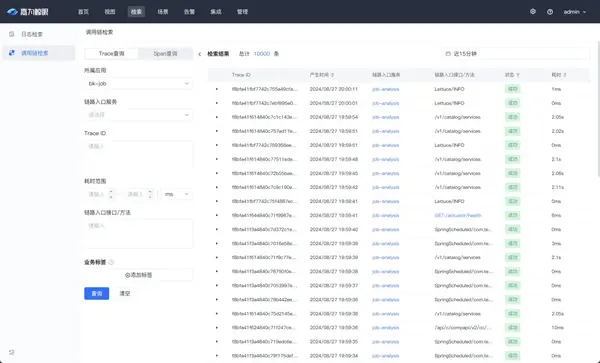Click the /api/c/compapi entry in 10ms row
Image resolution: width=600 pixels, height=363 pixels.
(x=463, y=328)
